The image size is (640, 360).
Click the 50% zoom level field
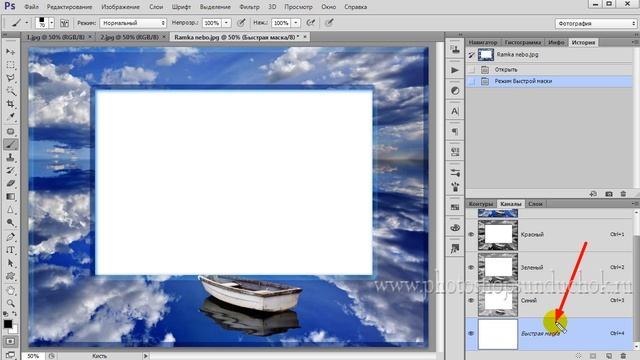pos(33,356)
